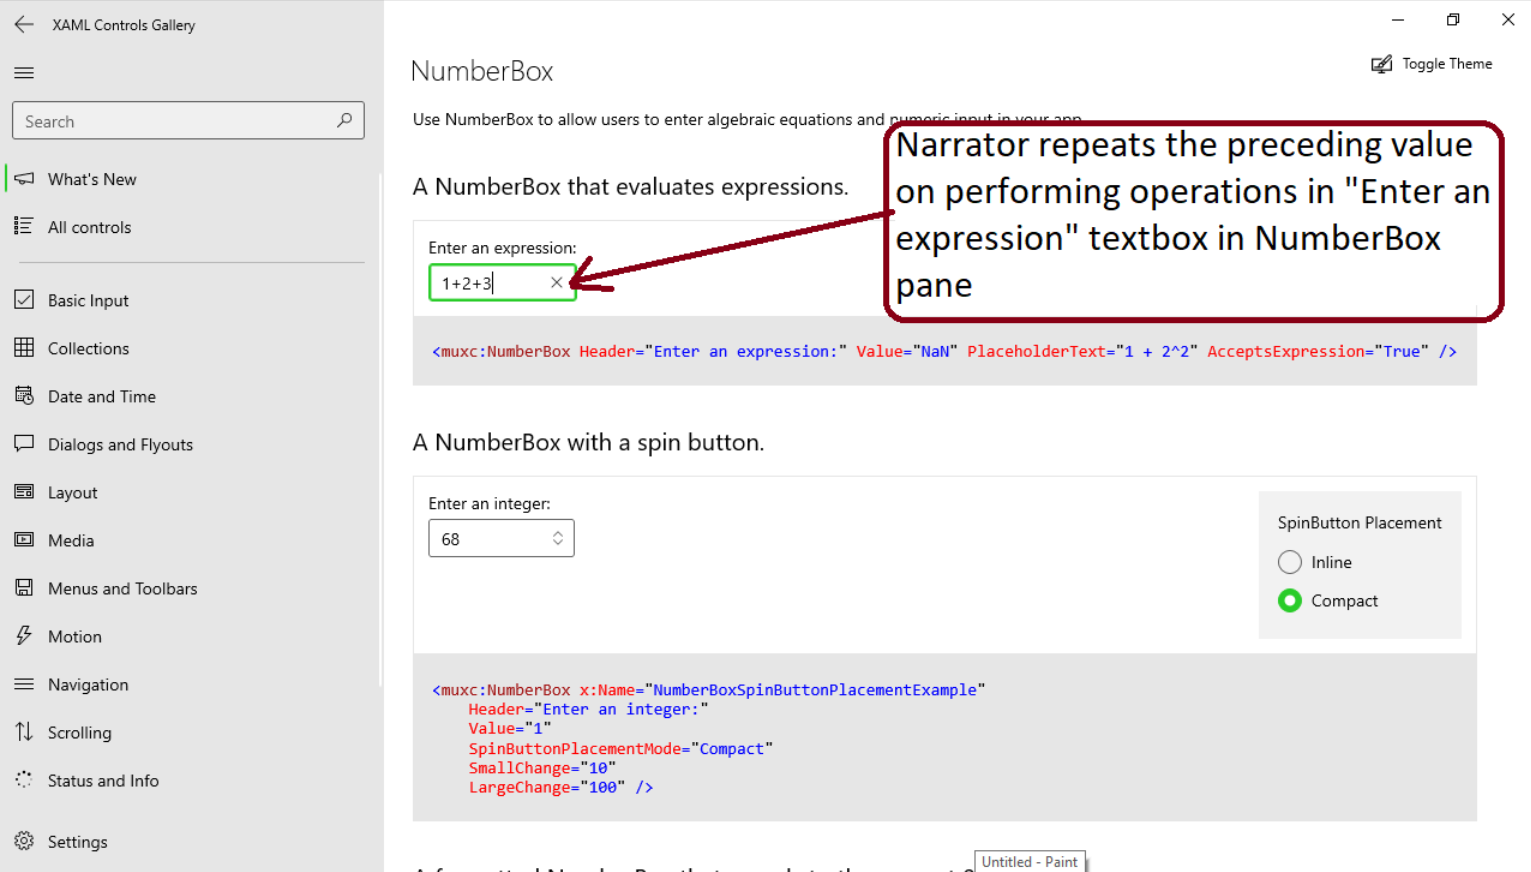Select the Inline radio button
1531x872 pixels.
tap(1290, 562)
